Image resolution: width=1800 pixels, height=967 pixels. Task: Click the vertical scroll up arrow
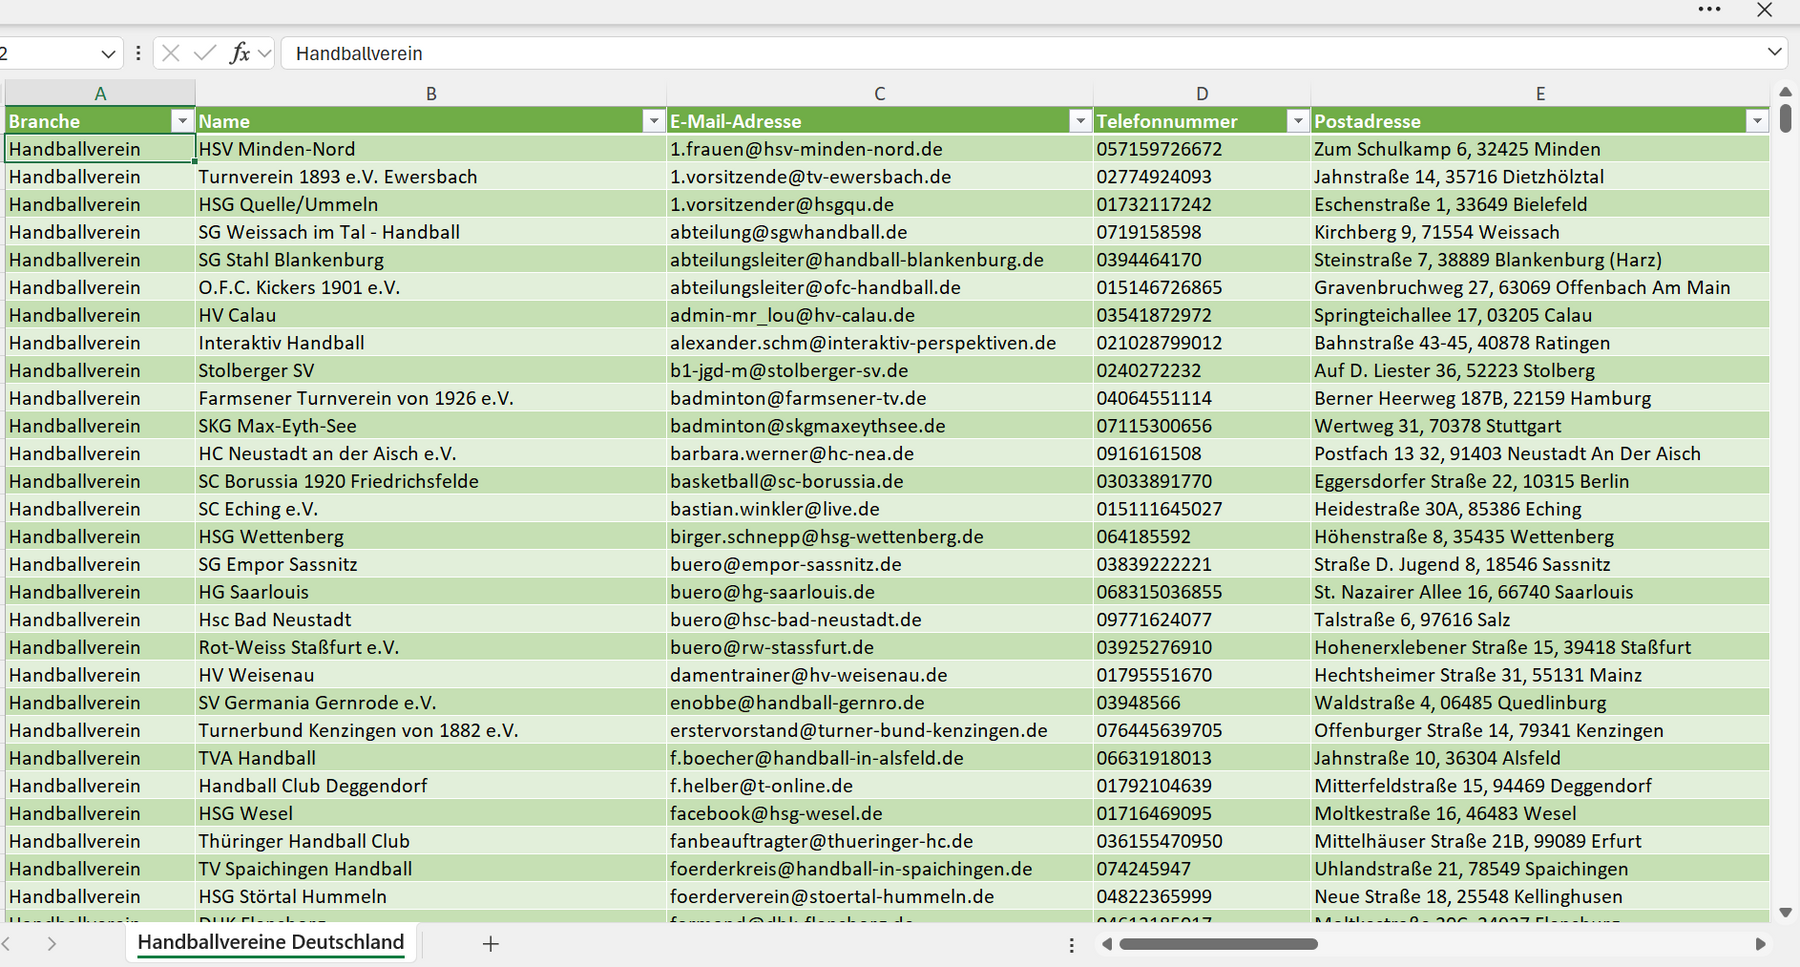pos(1786,92)
